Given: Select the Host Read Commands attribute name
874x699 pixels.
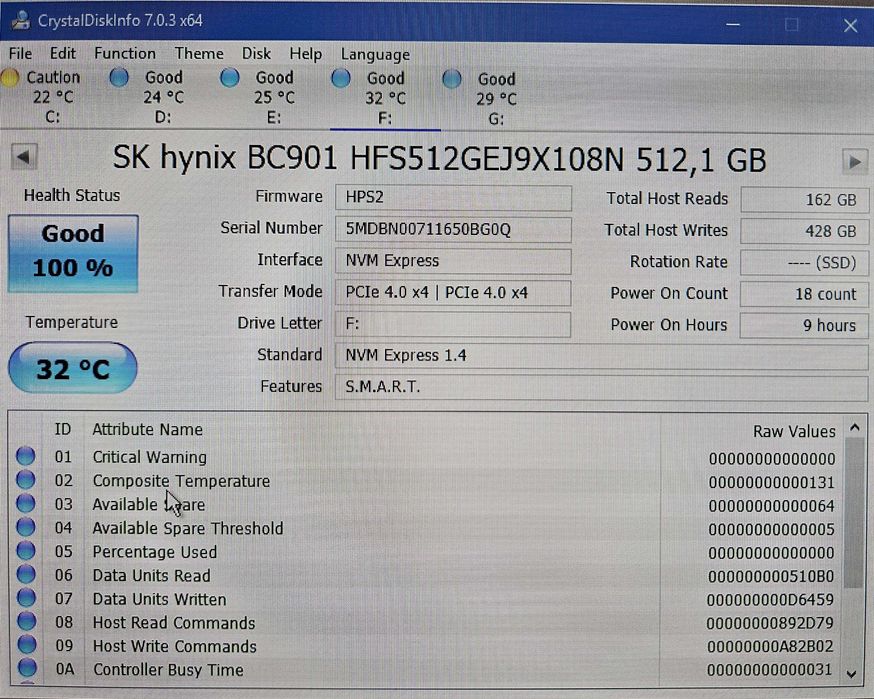Looking at the screenshot, I should pos(174,623).
